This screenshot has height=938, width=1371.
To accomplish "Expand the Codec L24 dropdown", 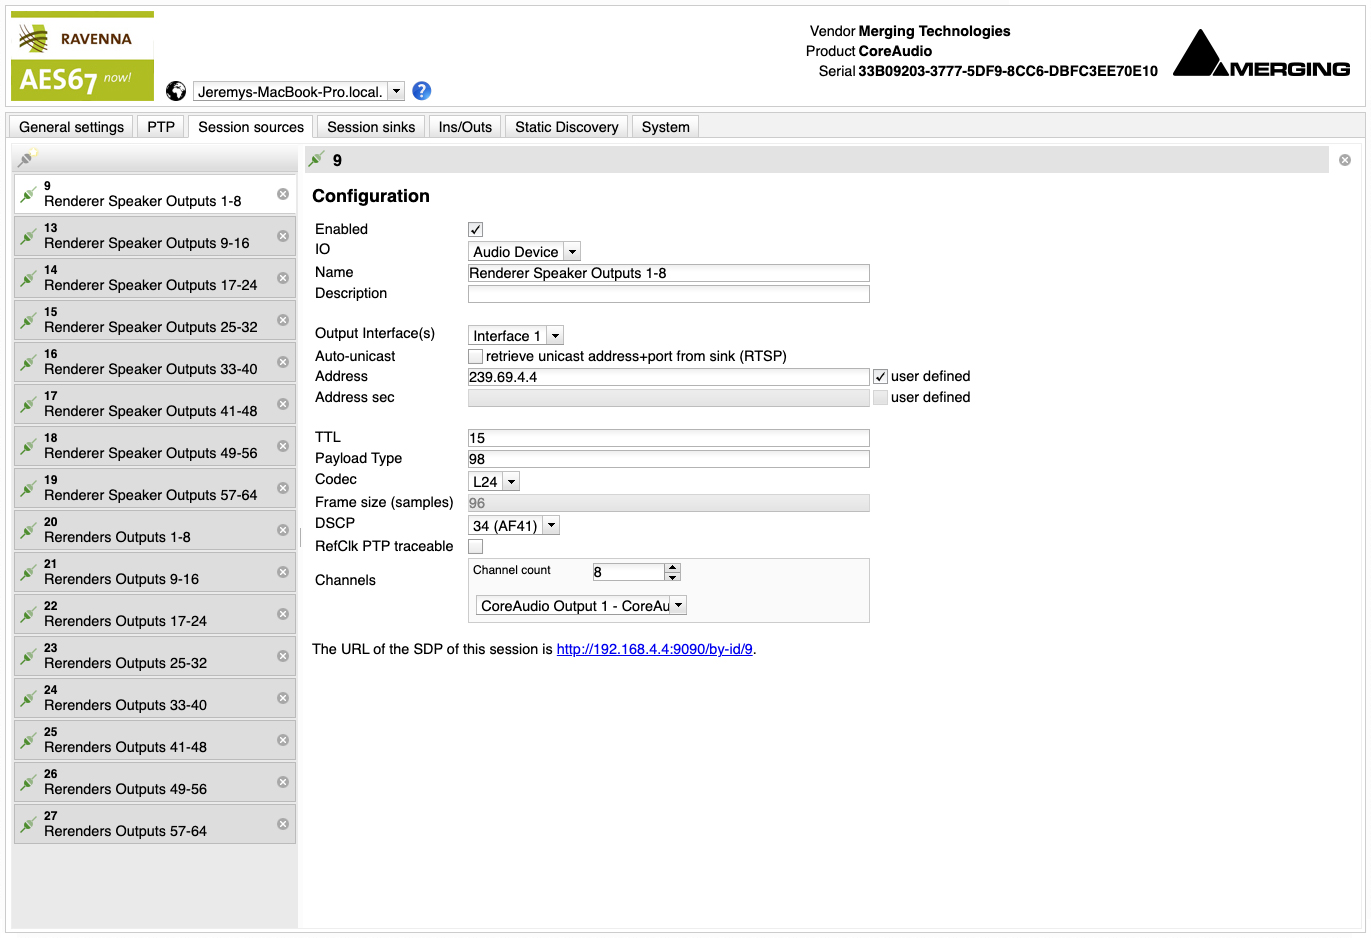I will coord(494,482).
